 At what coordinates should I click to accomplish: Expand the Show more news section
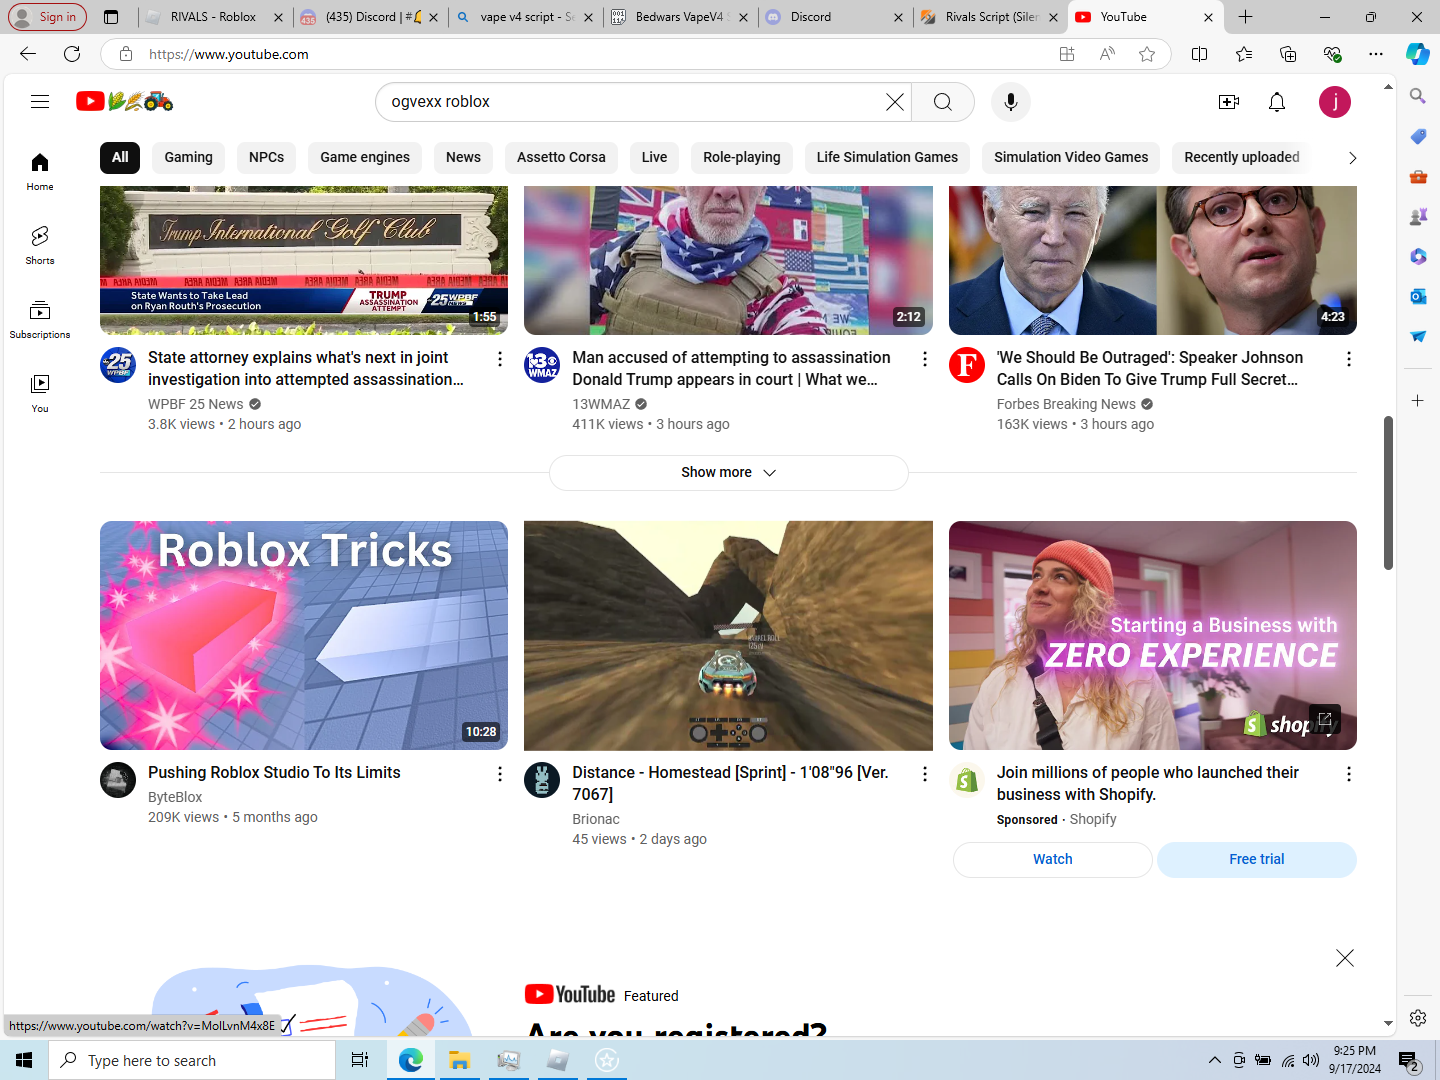728,472
